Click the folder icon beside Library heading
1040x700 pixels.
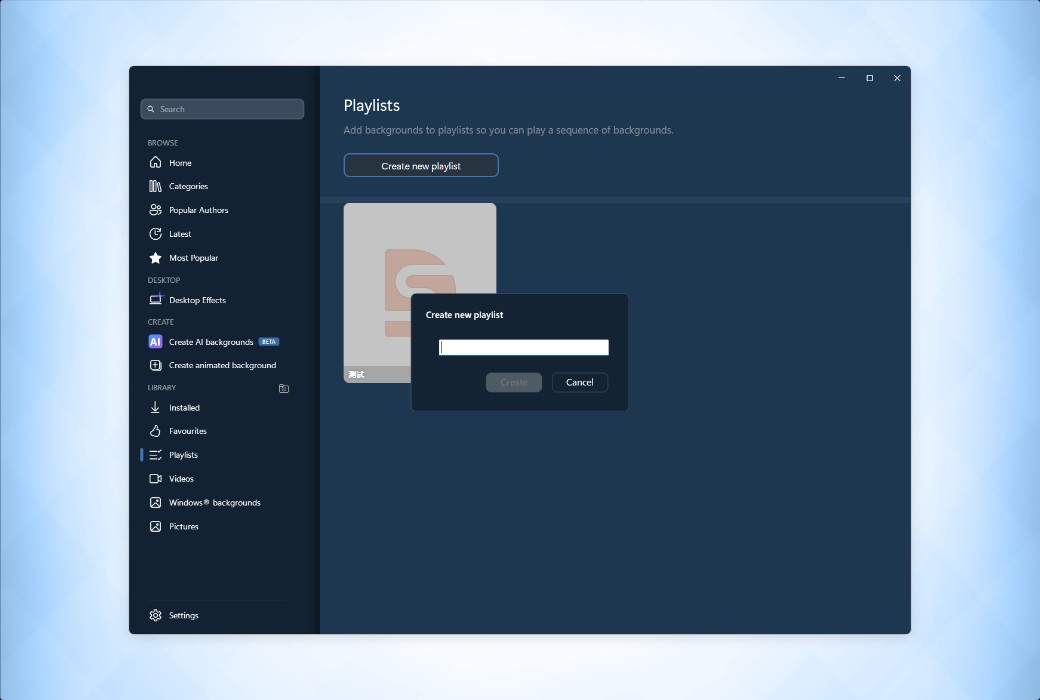[x=284, y=388]
